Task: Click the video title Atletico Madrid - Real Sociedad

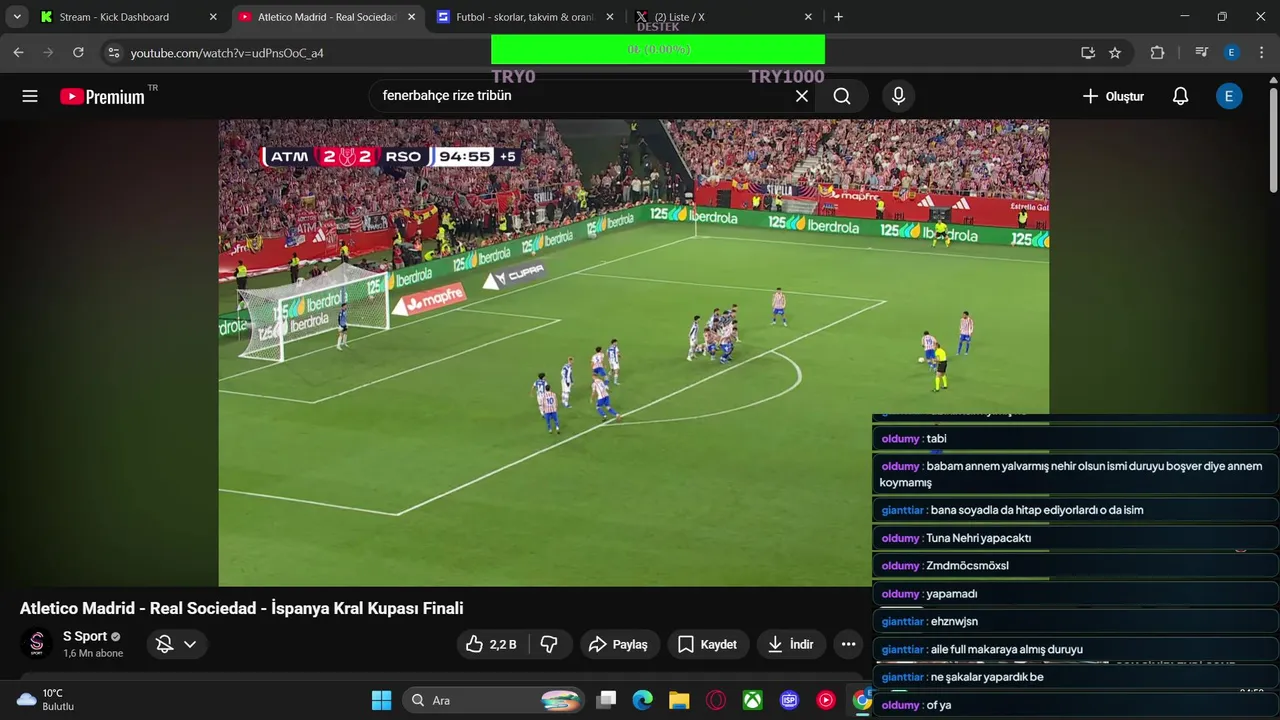Action: pos(241,608)
